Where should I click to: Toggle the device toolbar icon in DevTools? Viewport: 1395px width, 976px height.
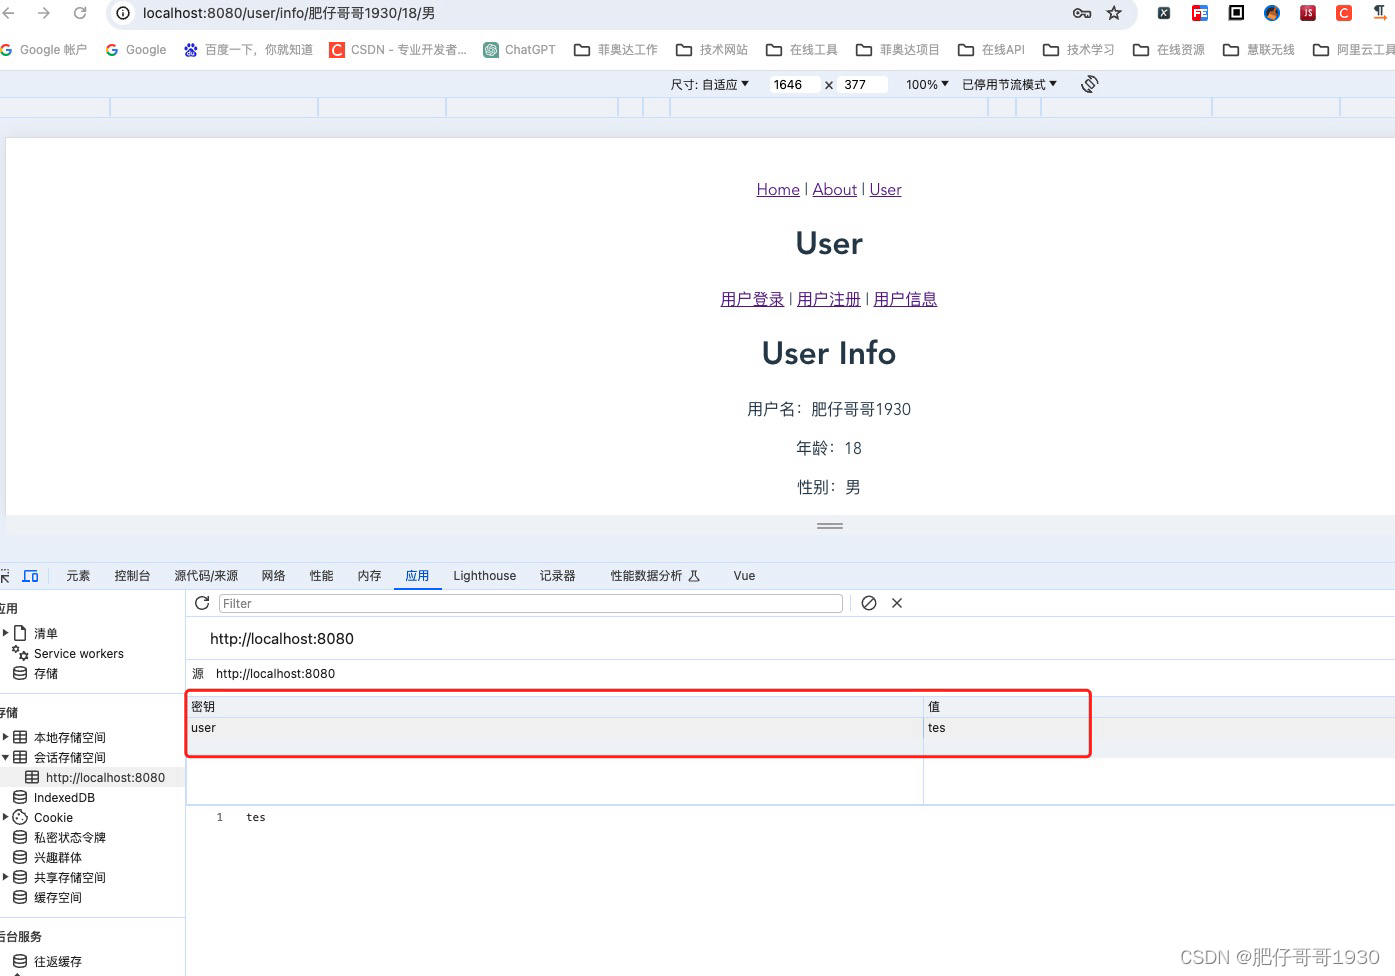click(31, 576)
